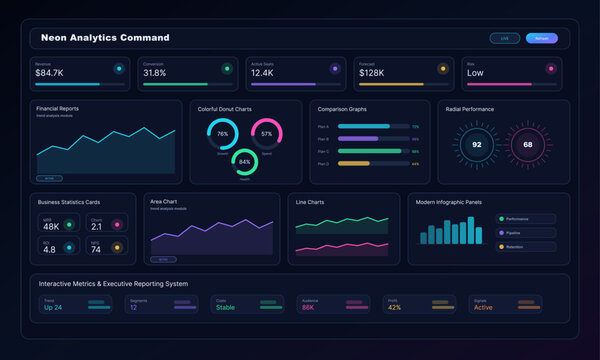Click the yellow dot icon next to NPS 74
Screen dimensions: 600x360
(117, 248)
